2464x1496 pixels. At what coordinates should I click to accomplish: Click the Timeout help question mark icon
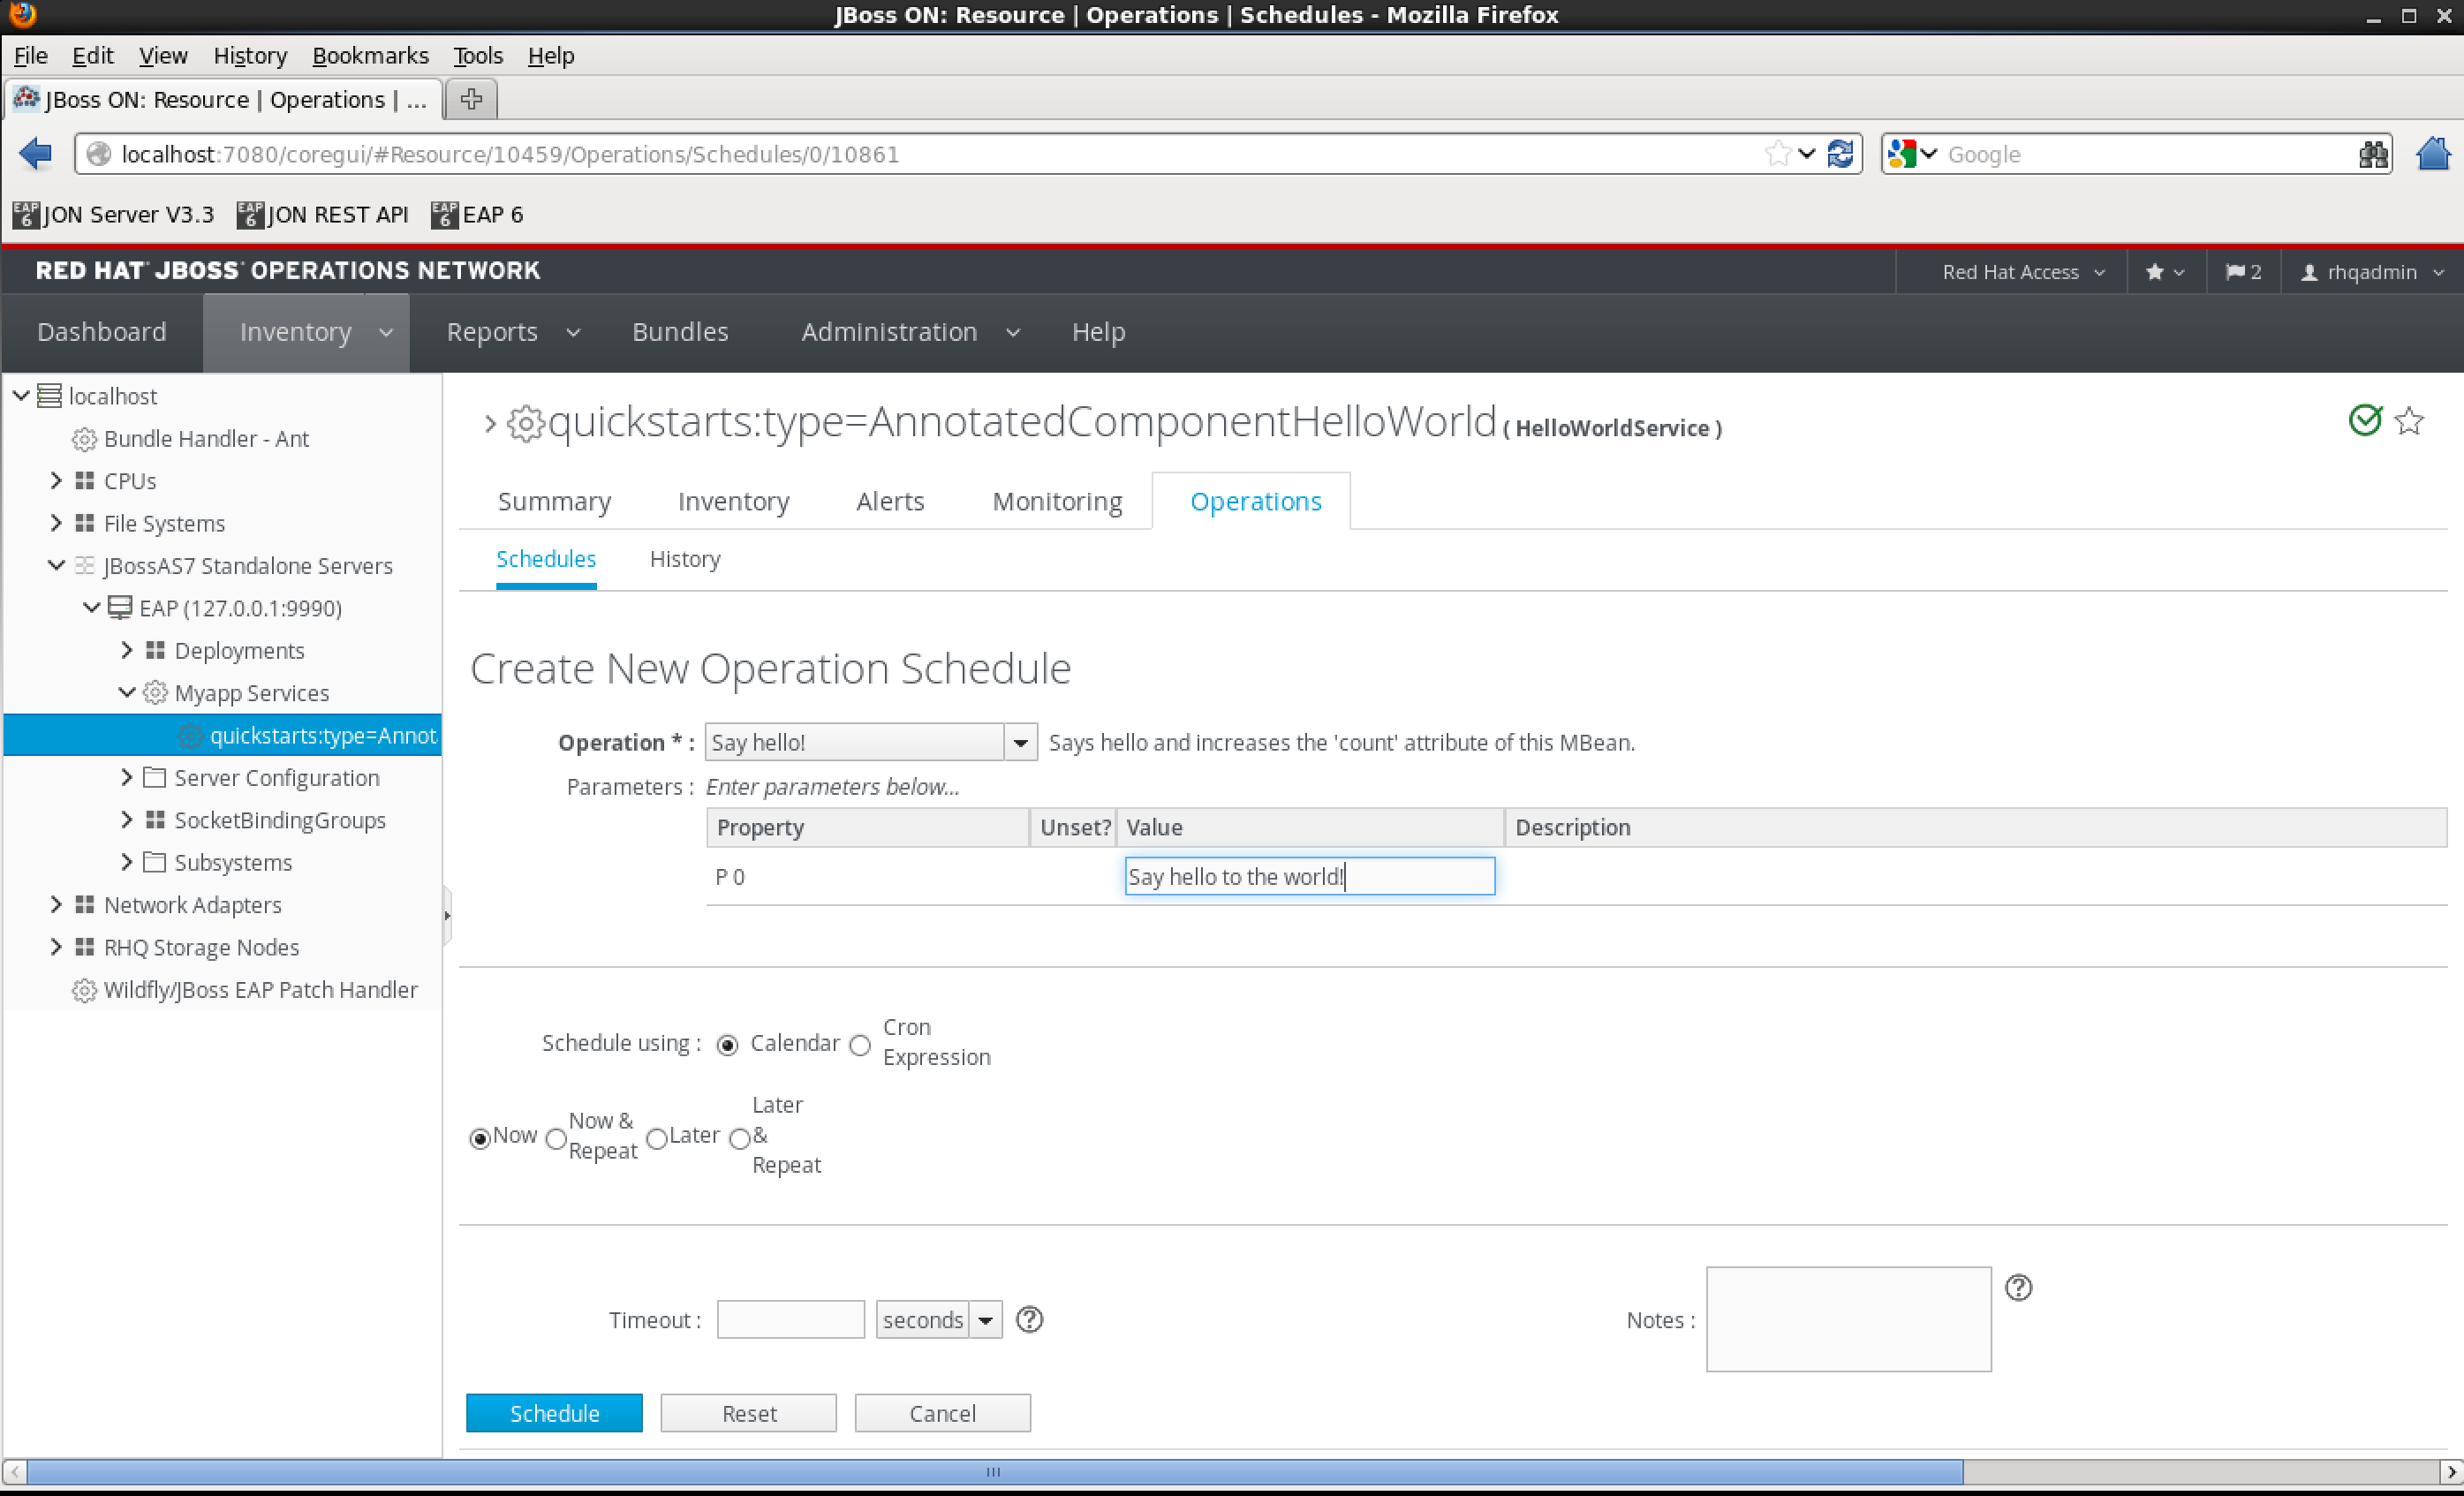(x=1029, y=1320)
